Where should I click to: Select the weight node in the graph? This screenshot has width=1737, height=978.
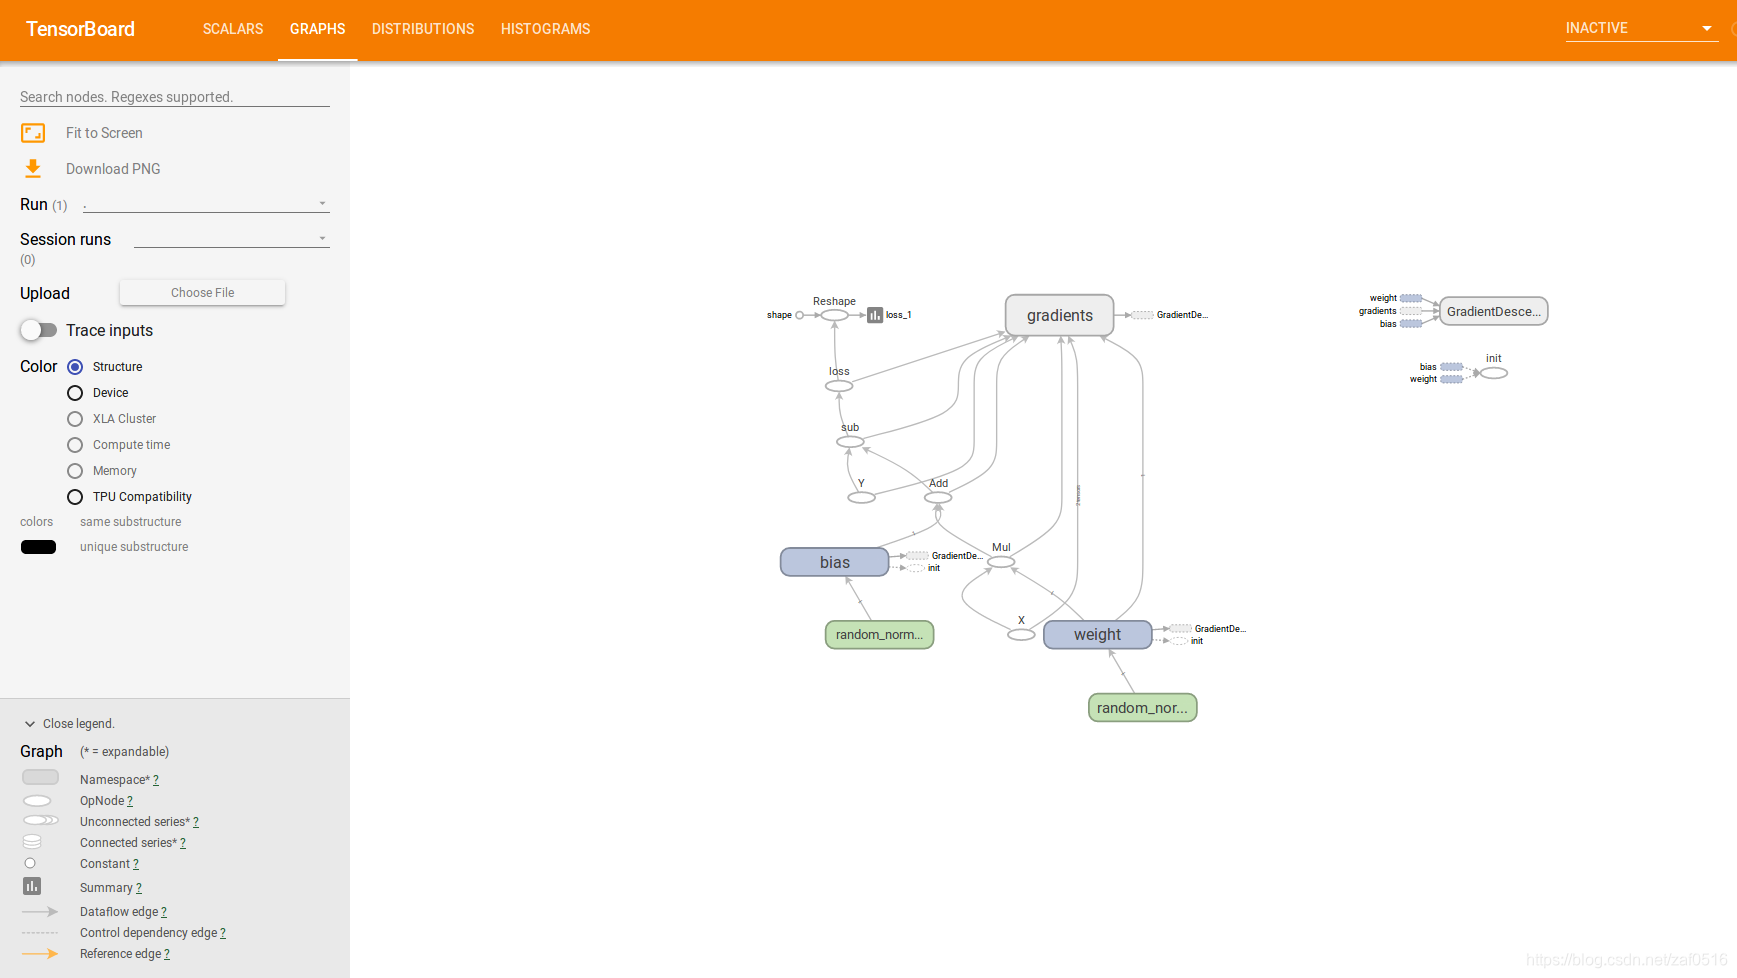[1097, 634]
